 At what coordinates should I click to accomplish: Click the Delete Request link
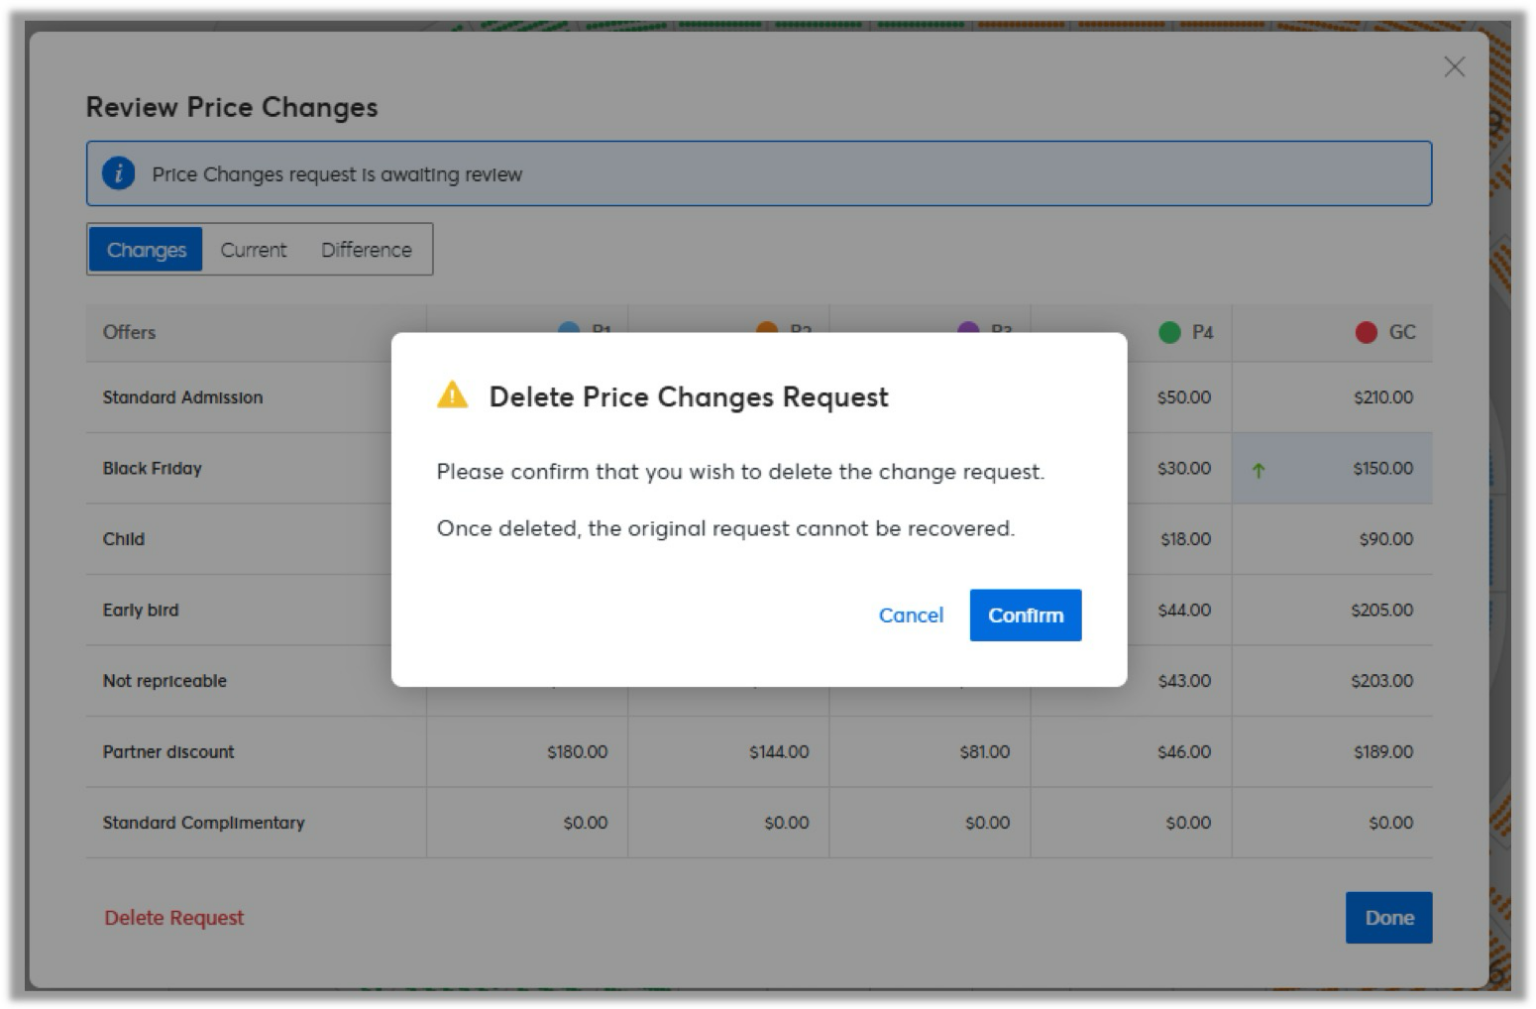coord(174,917)
